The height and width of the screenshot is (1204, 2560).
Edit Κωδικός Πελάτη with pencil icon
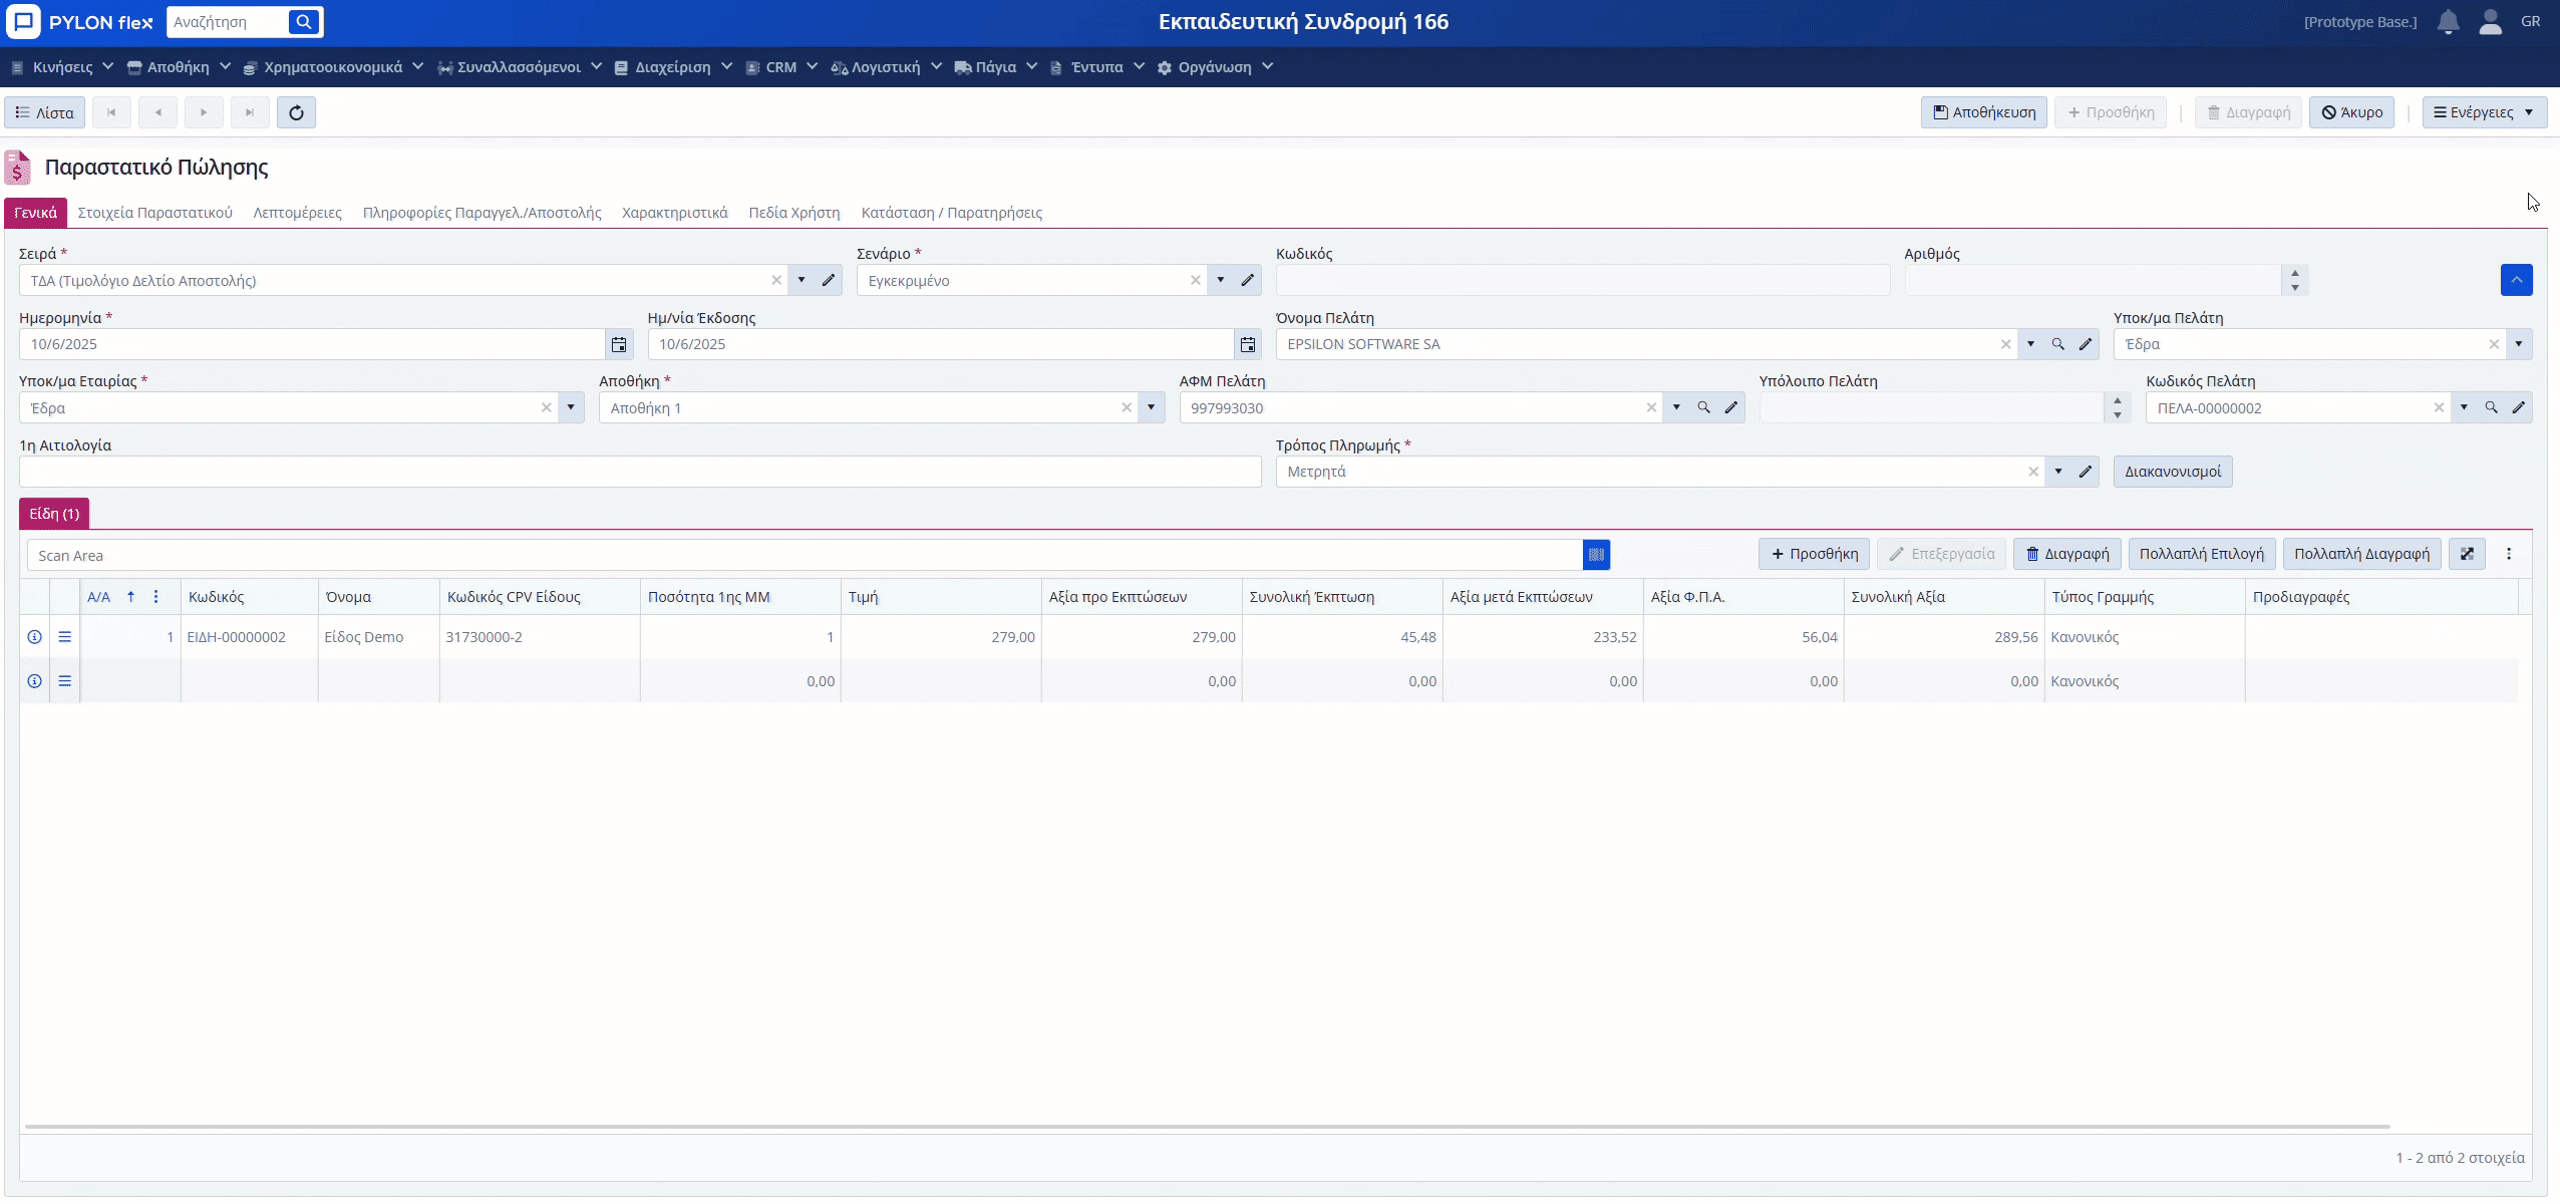[2518, 408]
